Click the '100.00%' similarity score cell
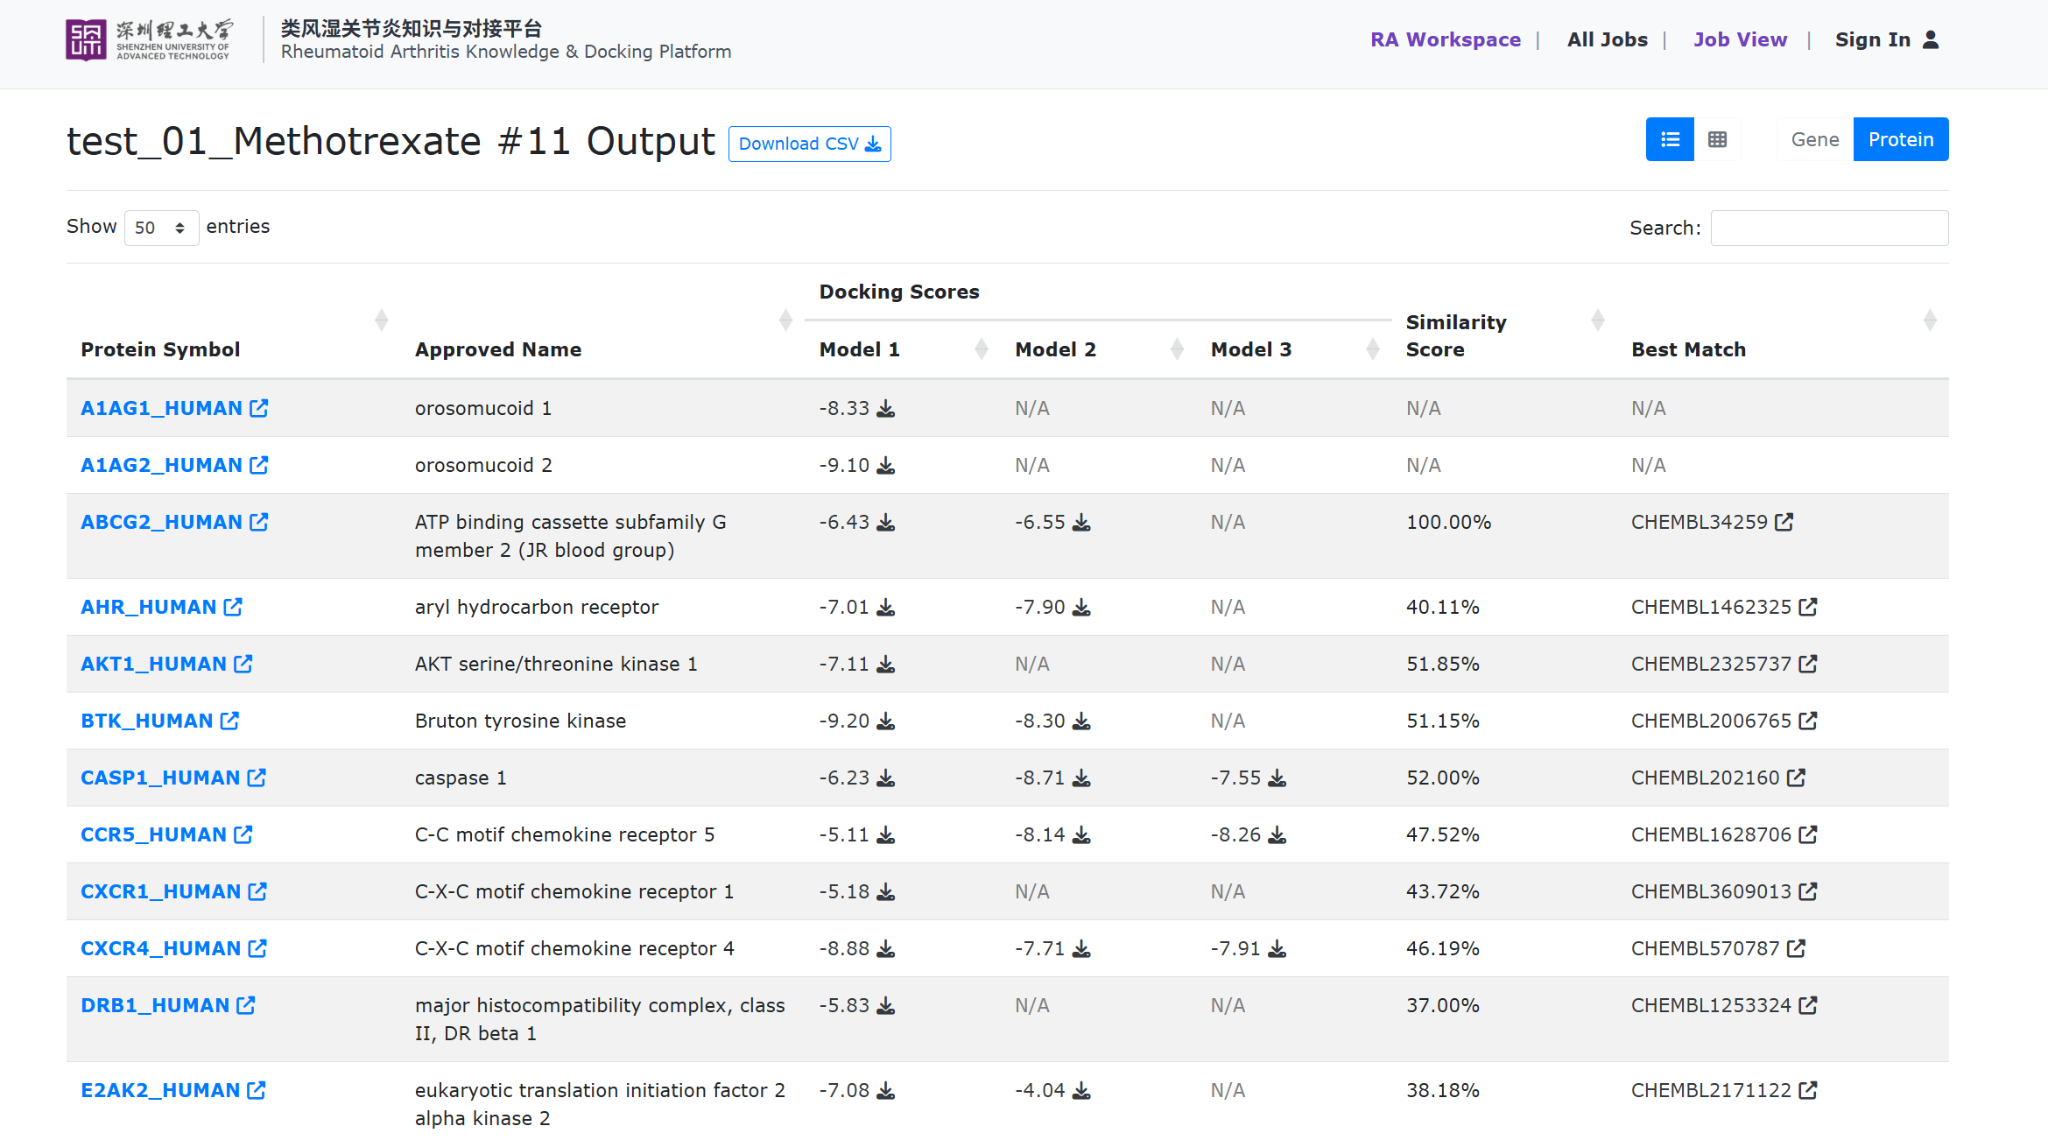Viewport: 2048px width, 1138px height. tap(1448, 522)
